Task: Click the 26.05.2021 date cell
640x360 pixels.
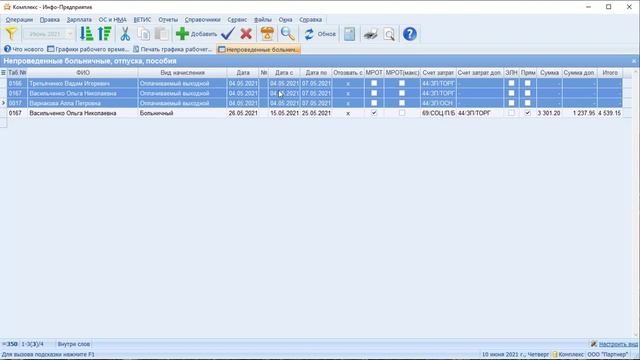Action: pyautogui.click(x=243, y=113)
